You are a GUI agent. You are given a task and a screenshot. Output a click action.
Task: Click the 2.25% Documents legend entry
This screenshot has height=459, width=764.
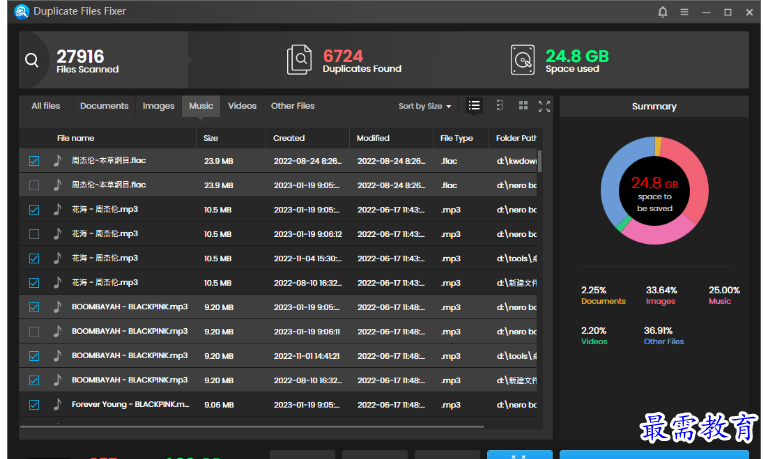pyautogui.click(x=603, y=295)
